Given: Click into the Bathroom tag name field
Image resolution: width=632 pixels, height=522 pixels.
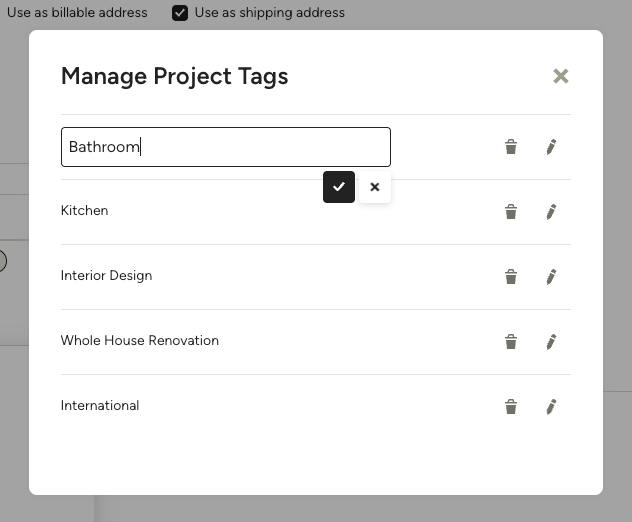Looking at the screenshot, I should (226, 147).
